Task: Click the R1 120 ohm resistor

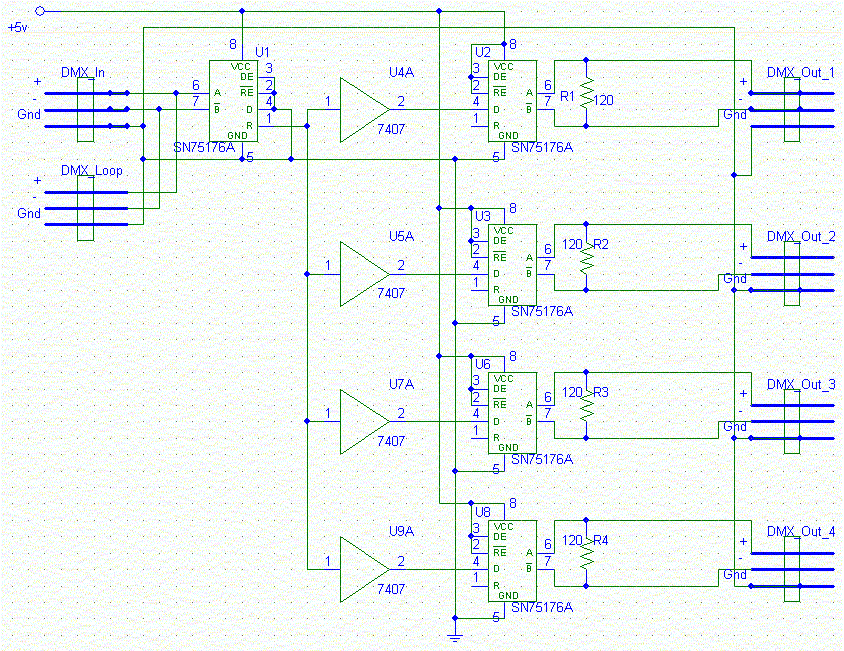Action: click(586, 93)
